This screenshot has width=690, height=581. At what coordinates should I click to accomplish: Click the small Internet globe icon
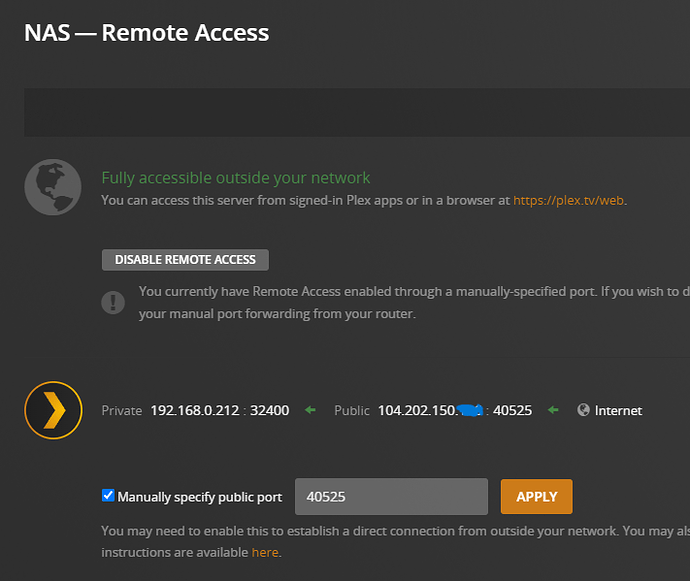[x=583, y=411]
